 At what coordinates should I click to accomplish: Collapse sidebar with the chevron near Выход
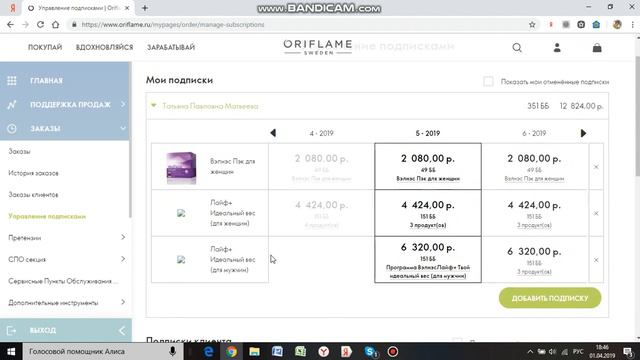122,330
